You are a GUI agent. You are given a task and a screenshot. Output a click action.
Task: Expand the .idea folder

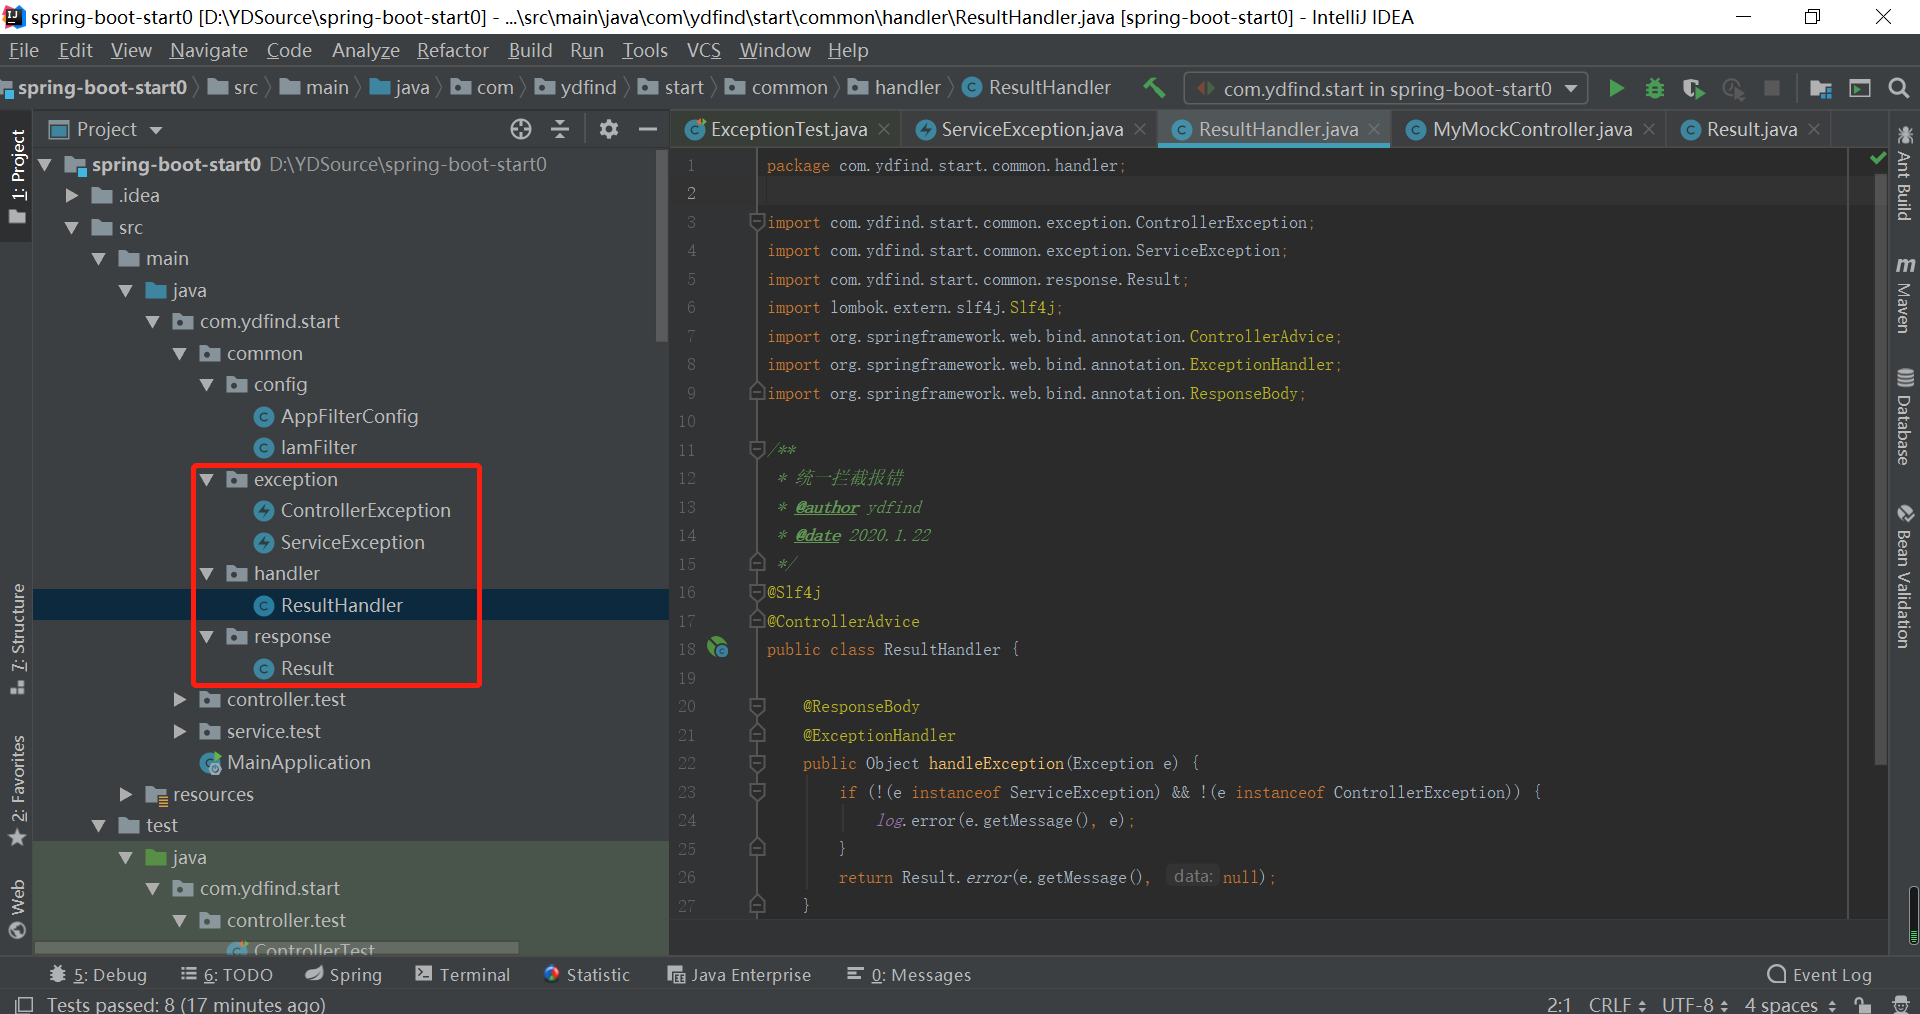tap(71, 195)
